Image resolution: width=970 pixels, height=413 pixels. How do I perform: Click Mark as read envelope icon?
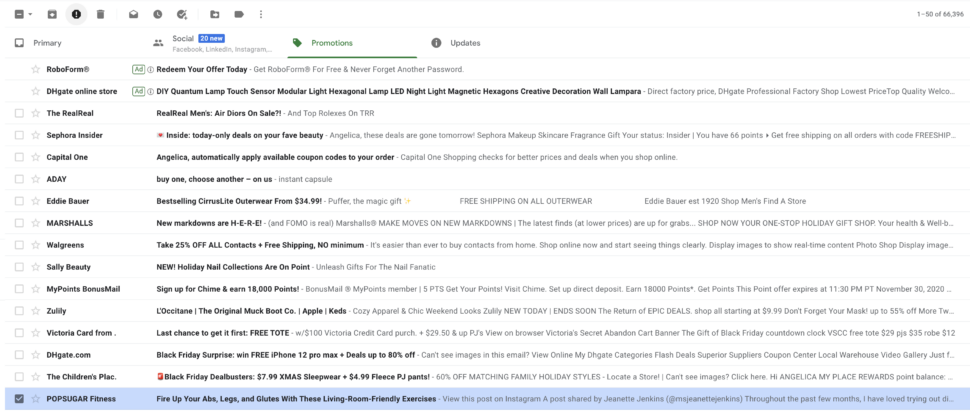(x=134, y=14)
